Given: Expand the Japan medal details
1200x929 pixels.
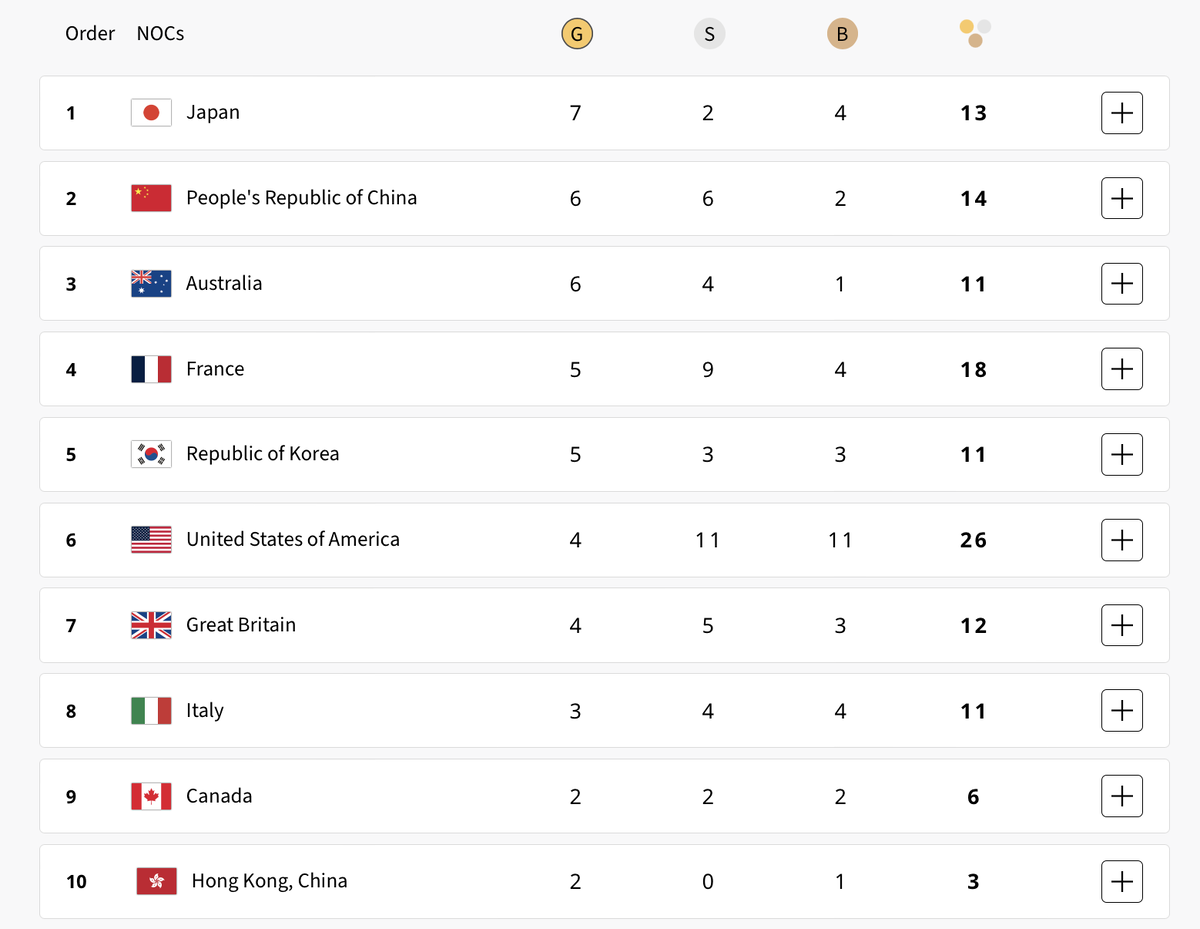Looking at the screenshot, I should [x=1121, y=113].
